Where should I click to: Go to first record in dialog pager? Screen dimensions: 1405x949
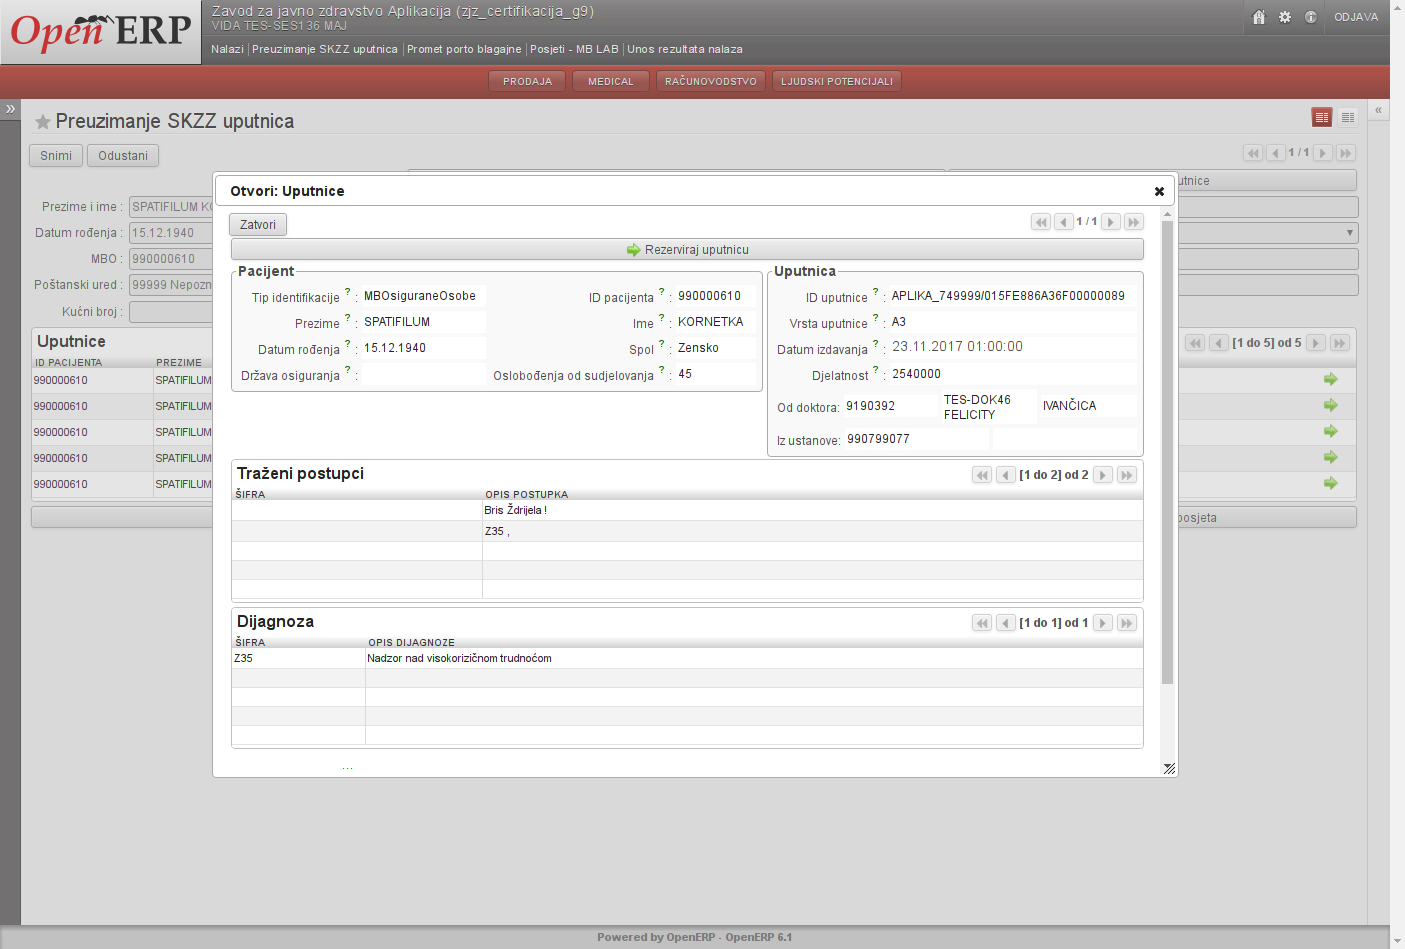[1041, 222]
